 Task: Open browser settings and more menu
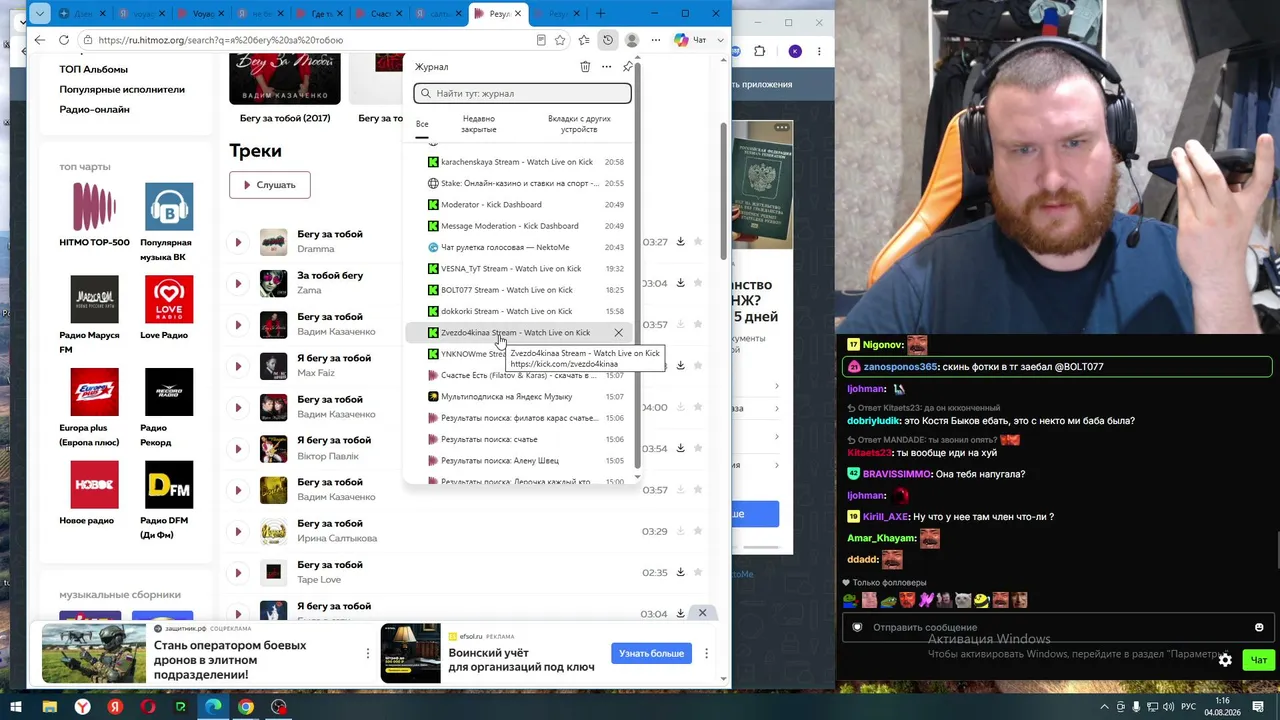coord(656,40)
